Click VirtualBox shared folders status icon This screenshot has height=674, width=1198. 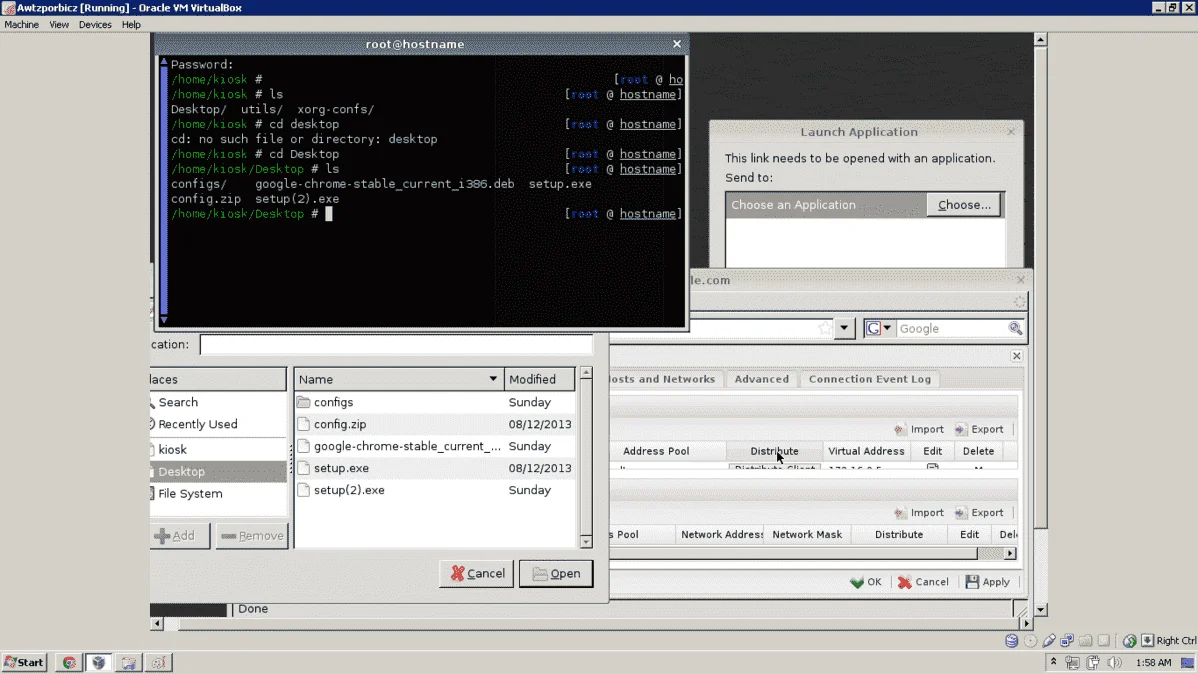pyautogui.click(x=1085, y=640)
